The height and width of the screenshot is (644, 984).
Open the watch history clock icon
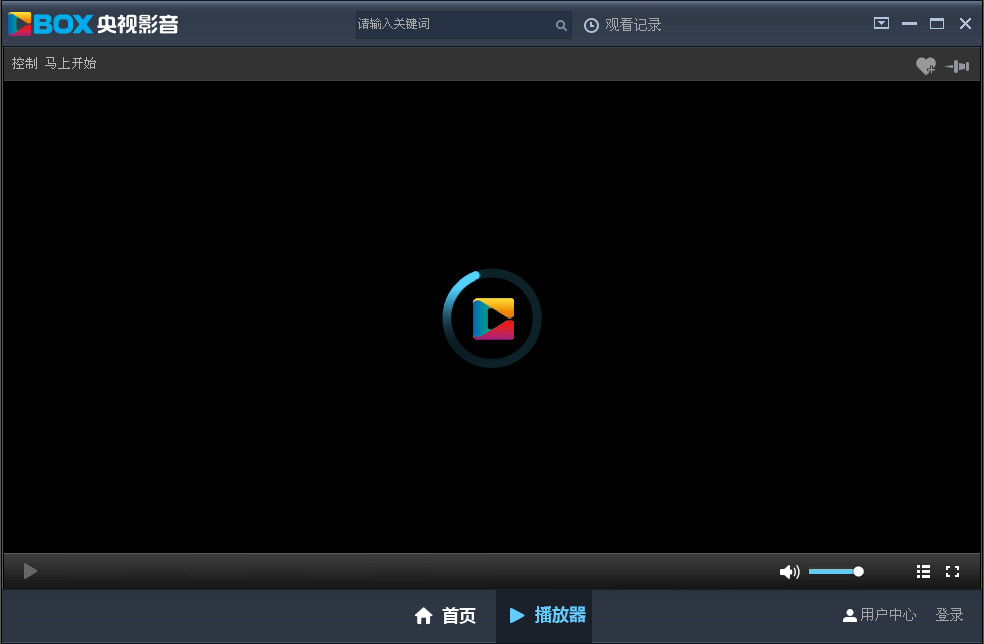coord(591,24)
